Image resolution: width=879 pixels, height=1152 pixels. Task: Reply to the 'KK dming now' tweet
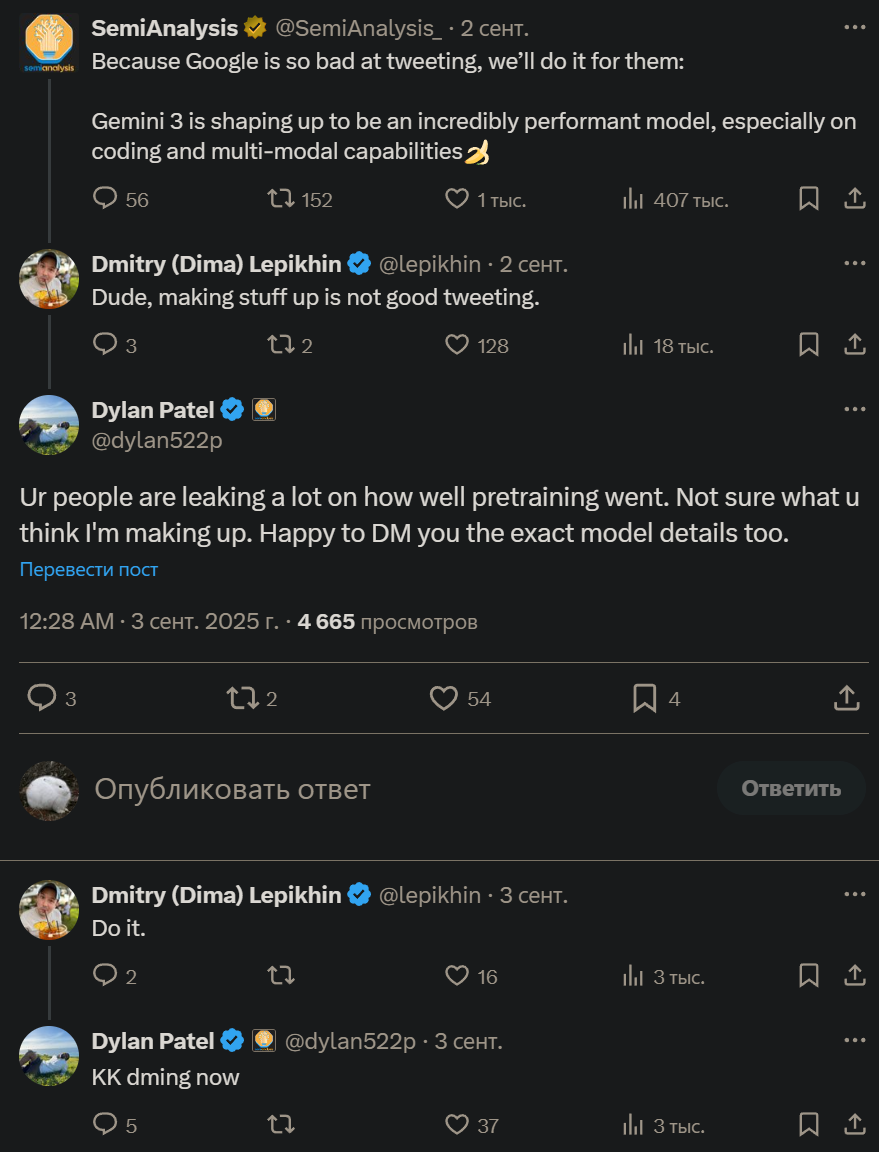pos(106,1124)
